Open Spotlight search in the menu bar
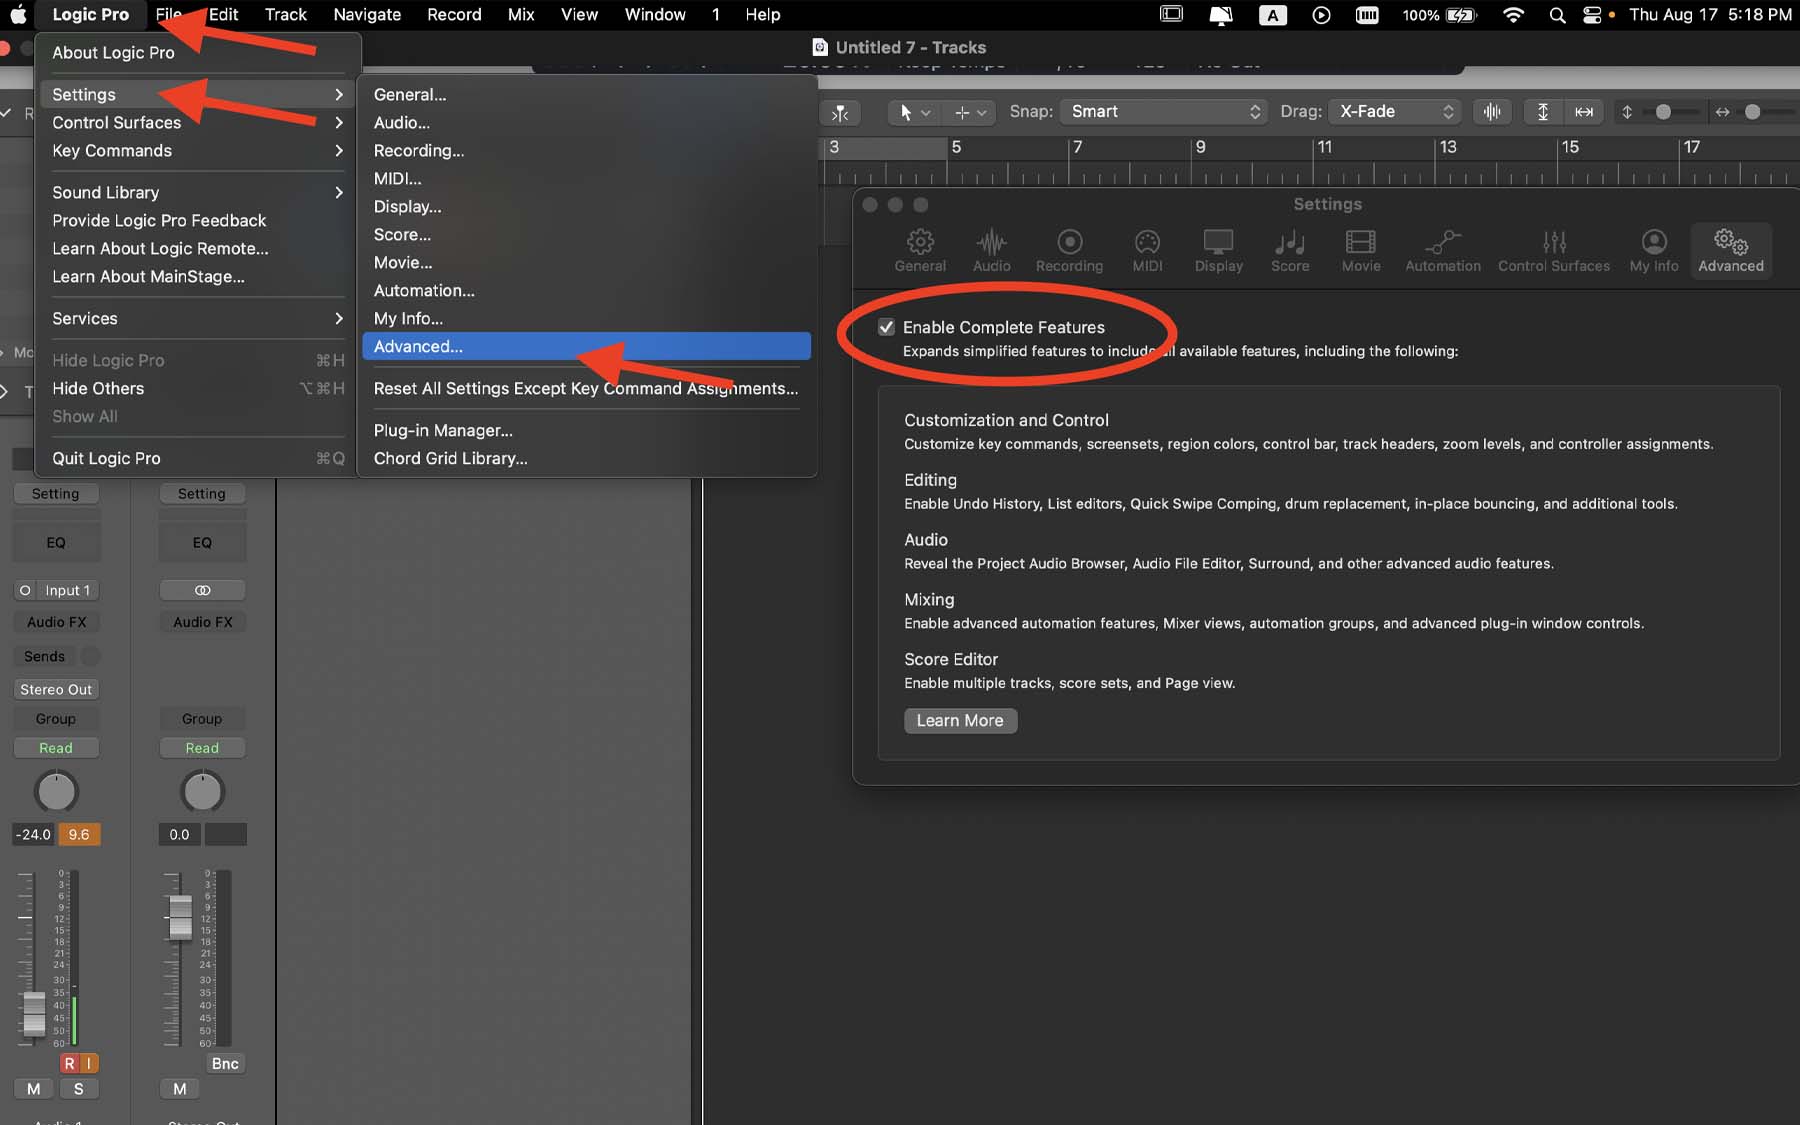The width and height of the screenshot is (1800, 1125). [x=1557, y=15]
